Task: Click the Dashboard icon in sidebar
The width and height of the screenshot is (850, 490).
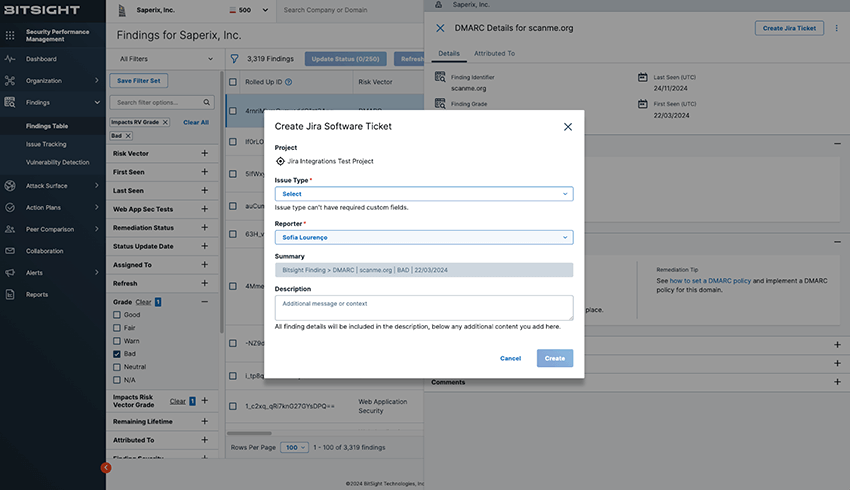Action: pos(10,59)
